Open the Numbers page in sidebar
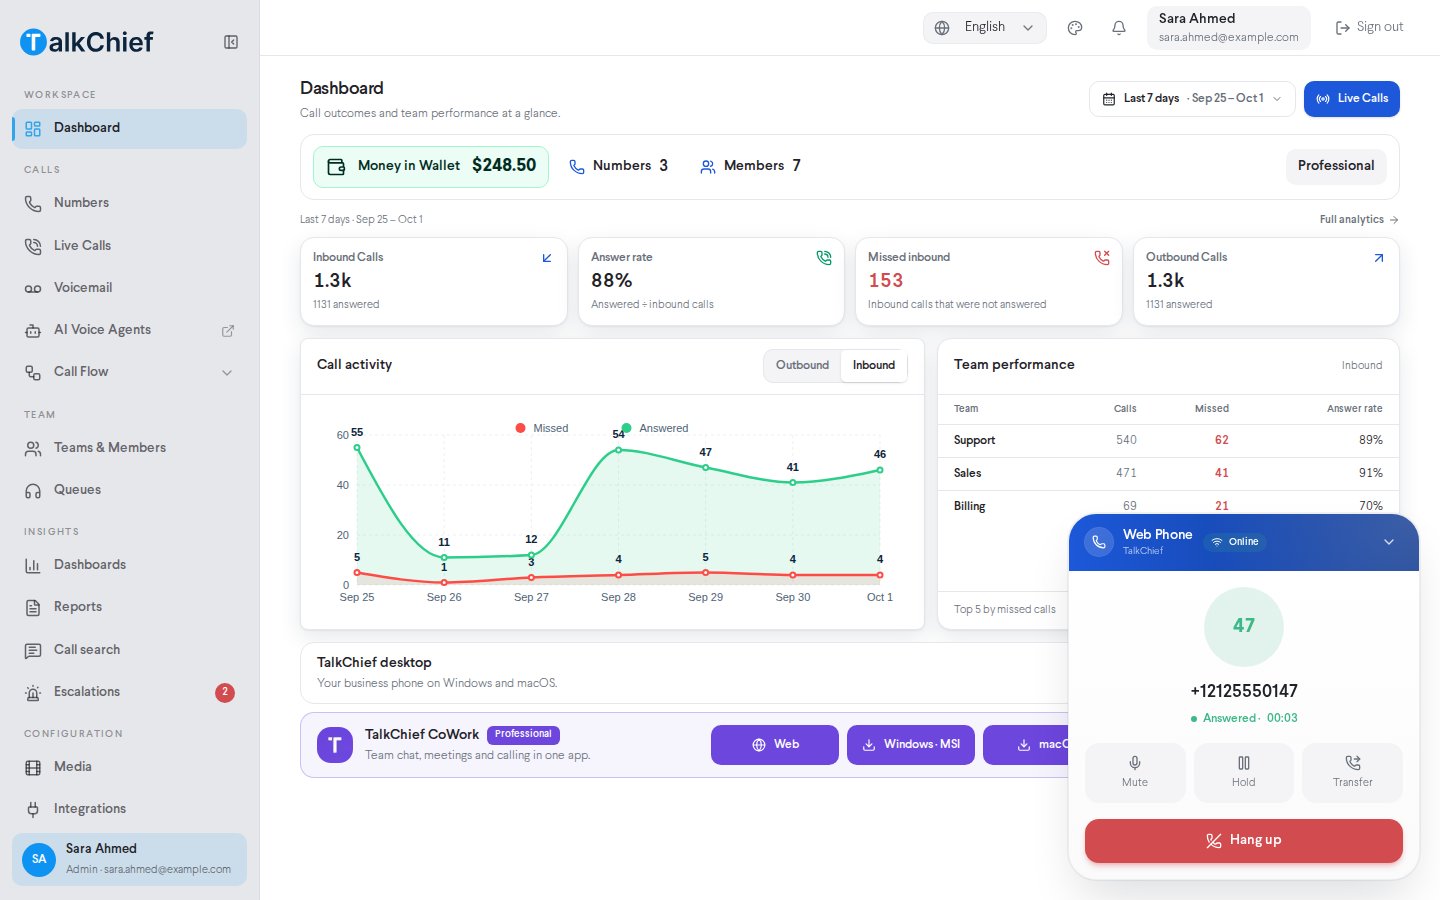Screen dimensions: 1440x900 130,203
